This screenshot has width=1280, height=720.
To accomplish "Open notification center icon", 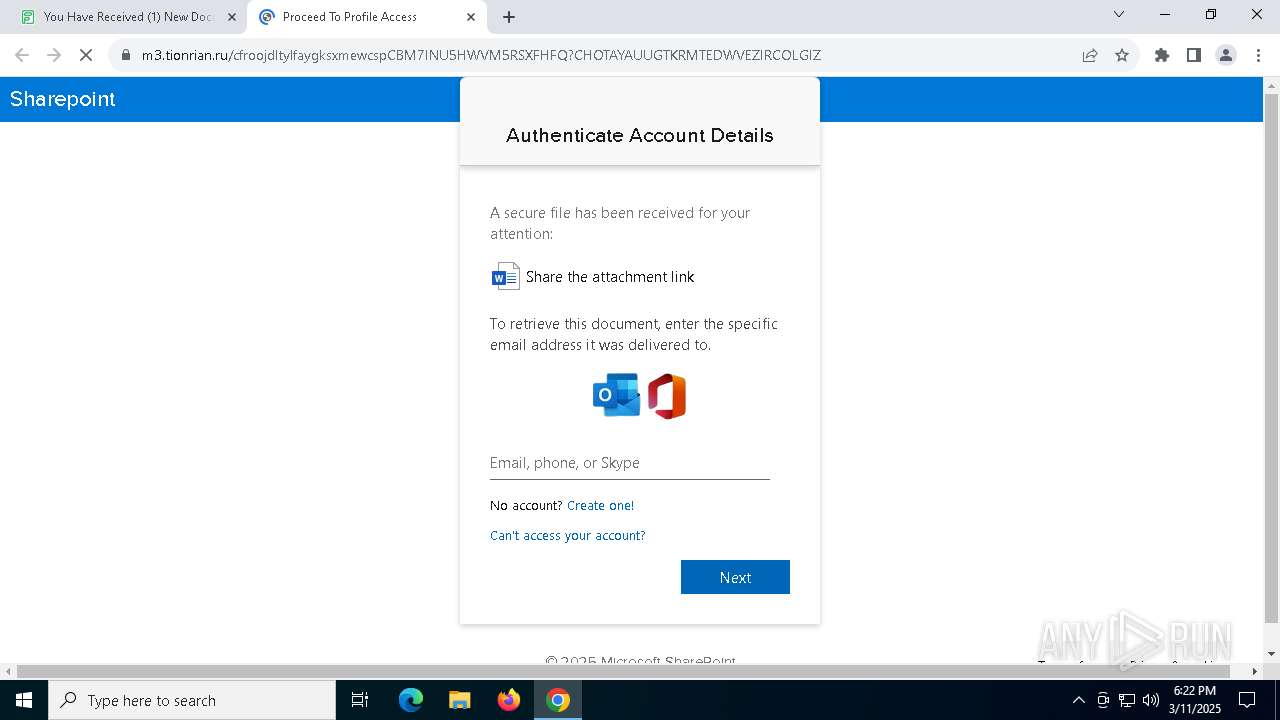I will (x=1247, y=700).
